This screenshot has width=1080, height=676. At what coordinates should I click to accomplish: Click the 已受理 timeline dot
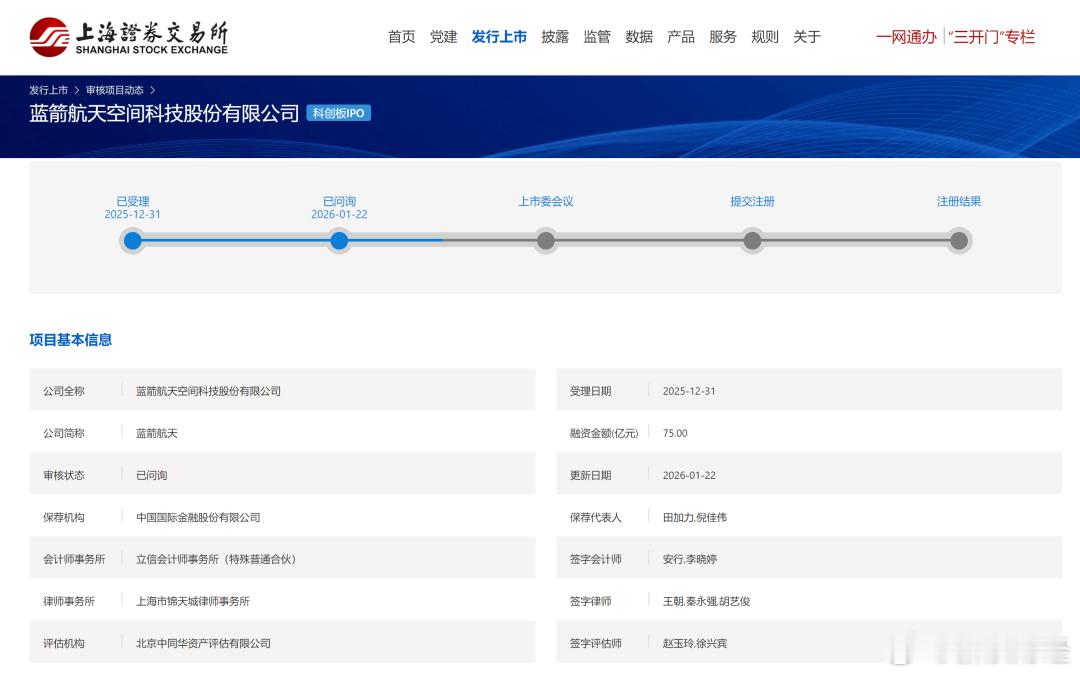pyautogui.click(x=133, y=240)
